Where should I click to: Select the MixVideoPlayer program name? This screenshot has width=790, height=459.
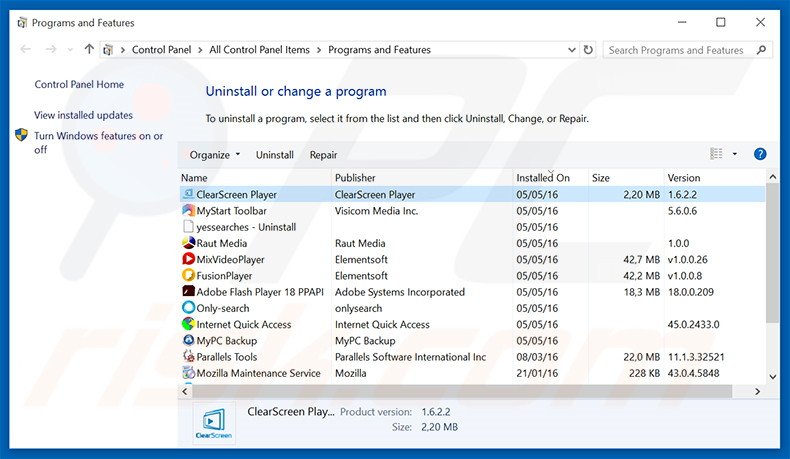[230, 259]
